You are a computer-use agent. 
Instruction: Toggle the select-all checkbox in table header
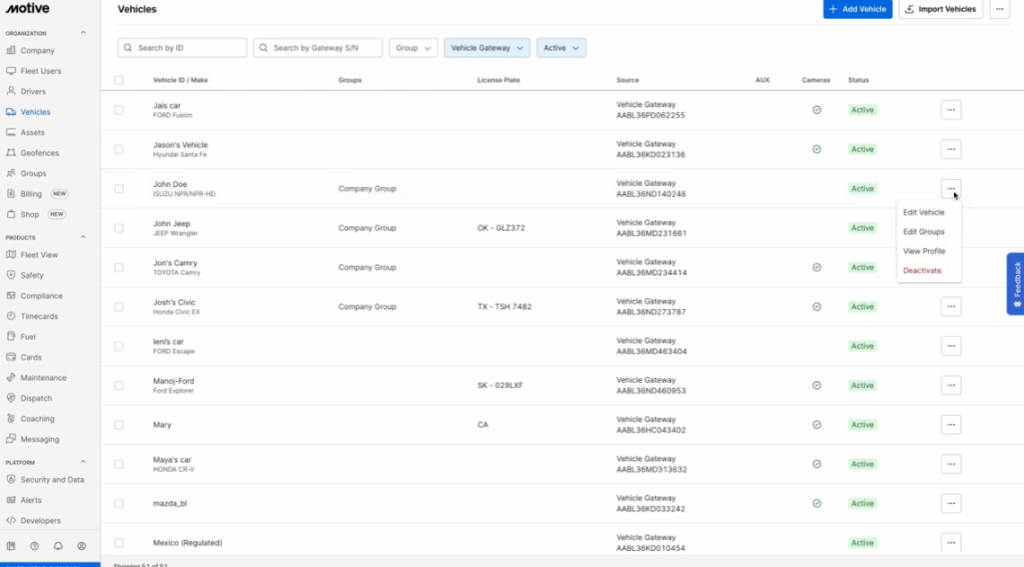[x=119, y=80]
